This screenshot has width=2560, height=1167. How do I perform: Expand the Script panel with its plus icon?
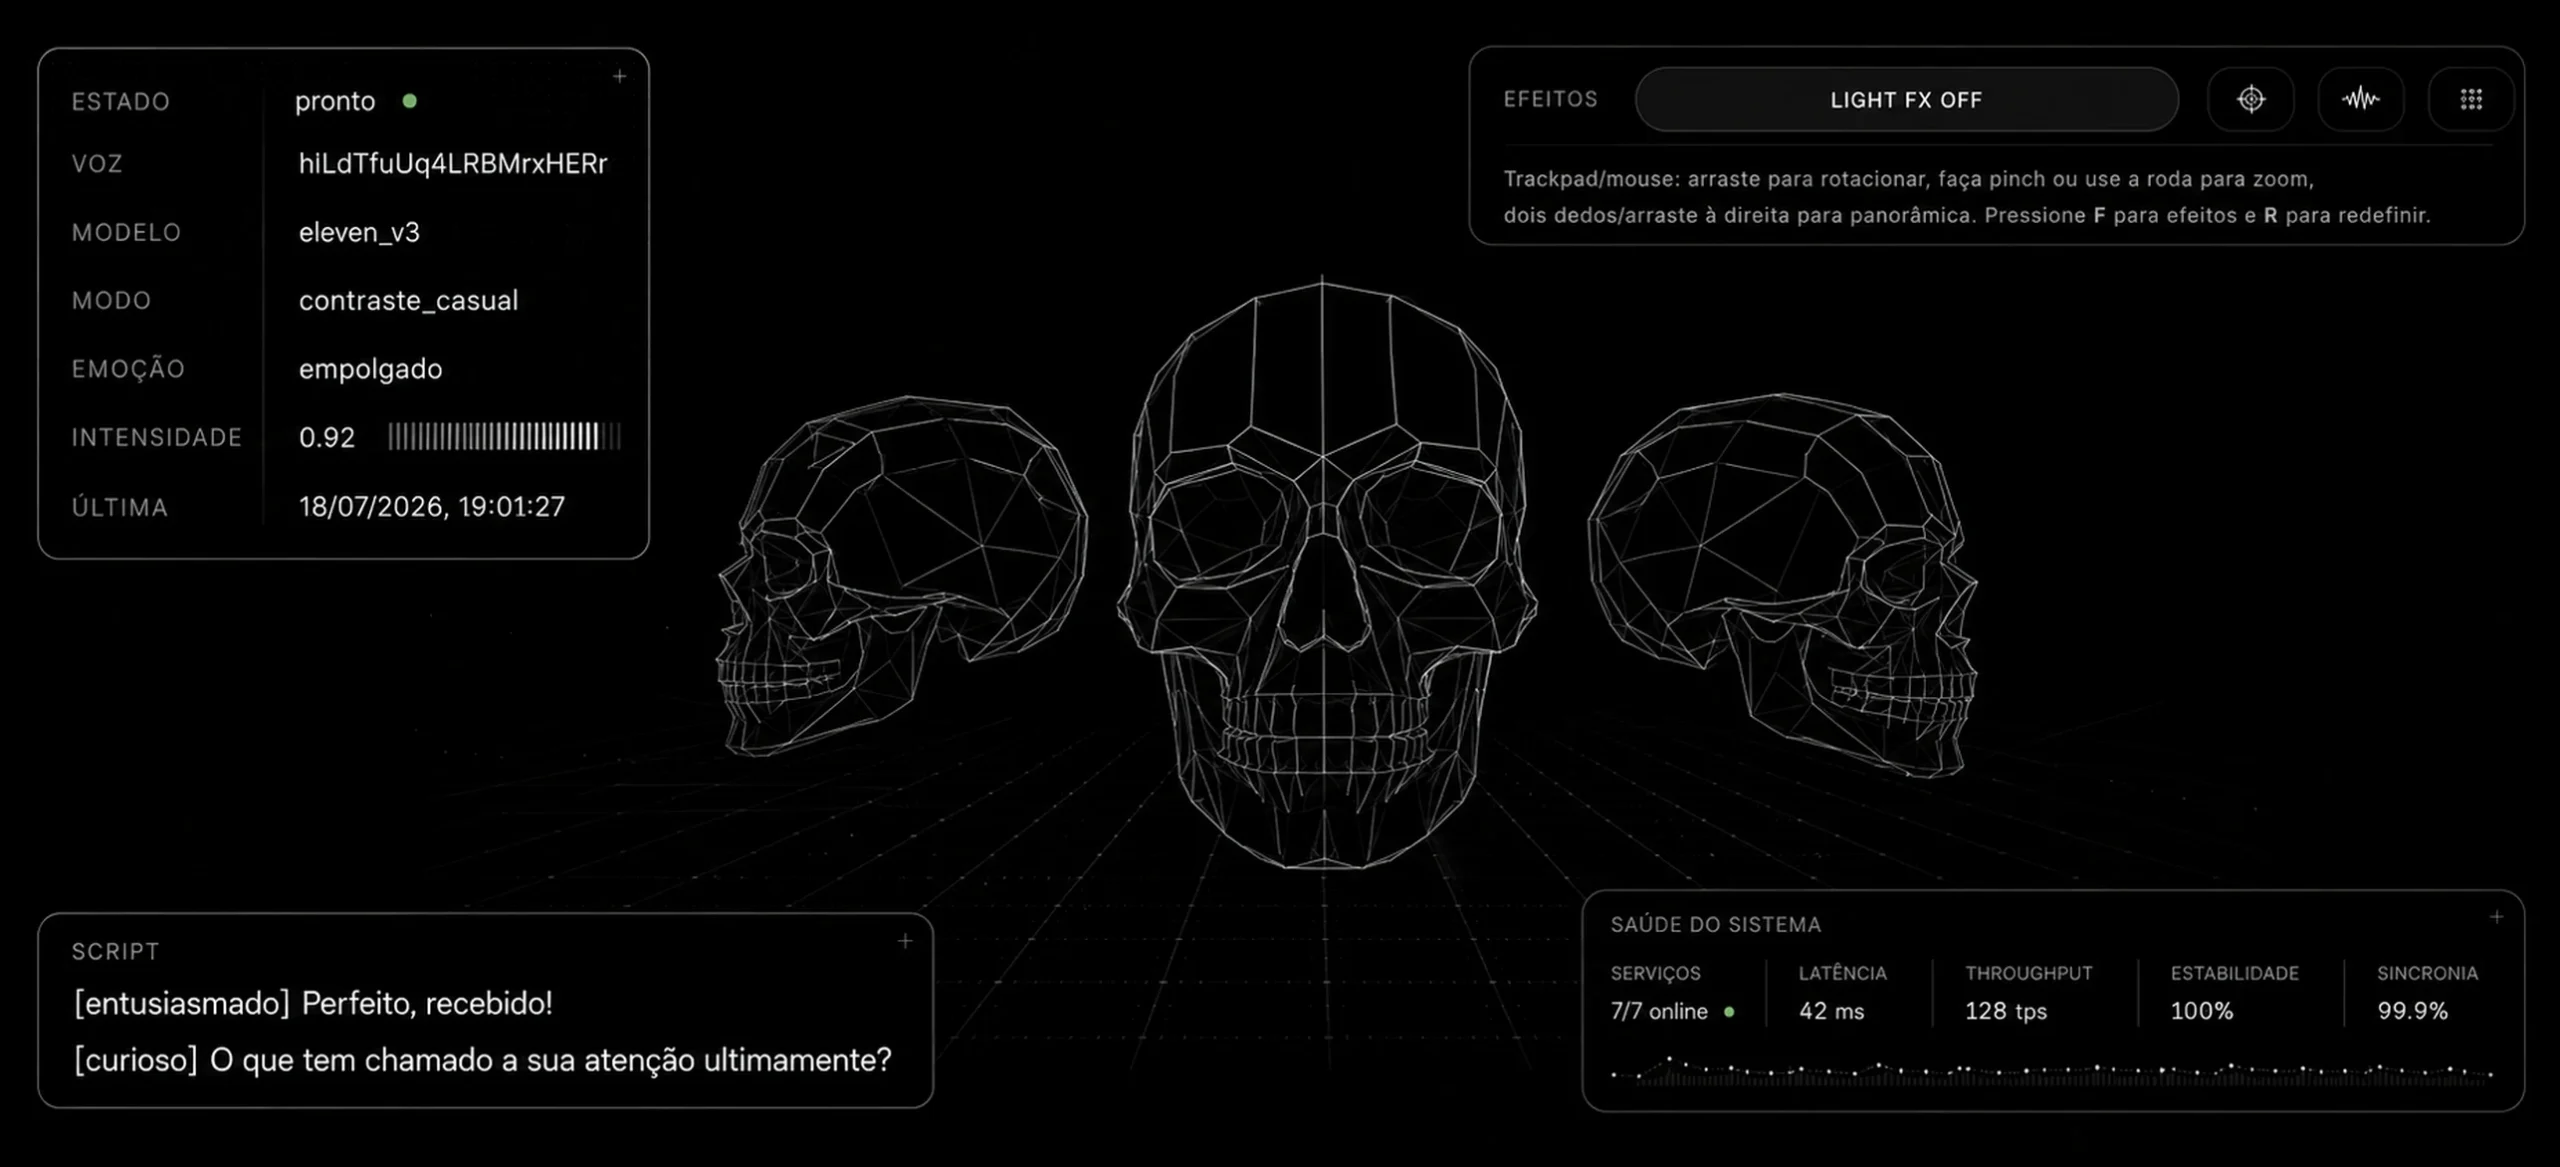point(905,941)
